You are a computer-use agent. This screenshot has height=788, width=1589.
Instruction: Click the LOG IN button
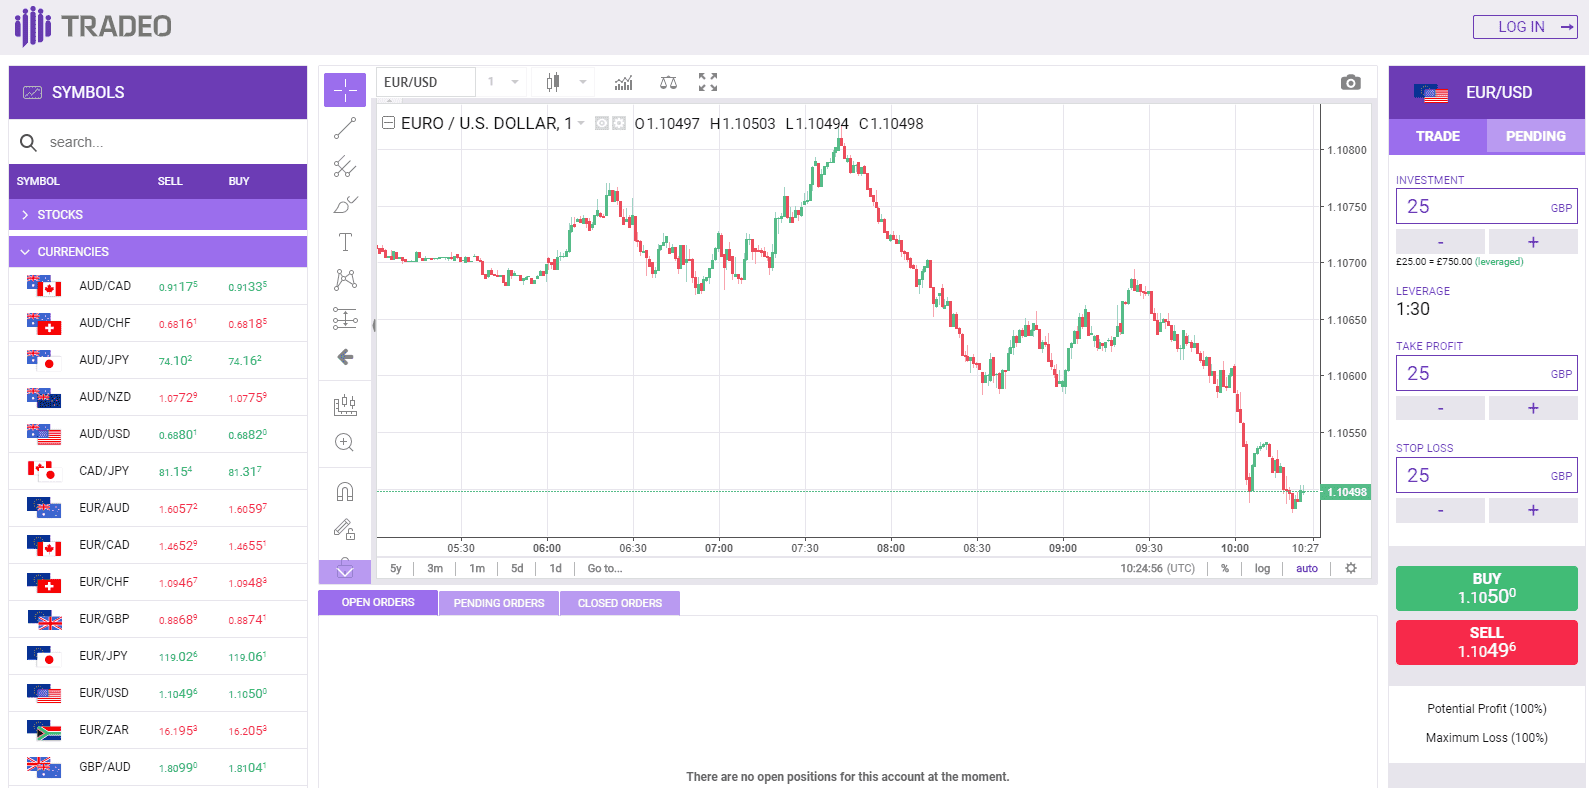[x=1525, y=27]
